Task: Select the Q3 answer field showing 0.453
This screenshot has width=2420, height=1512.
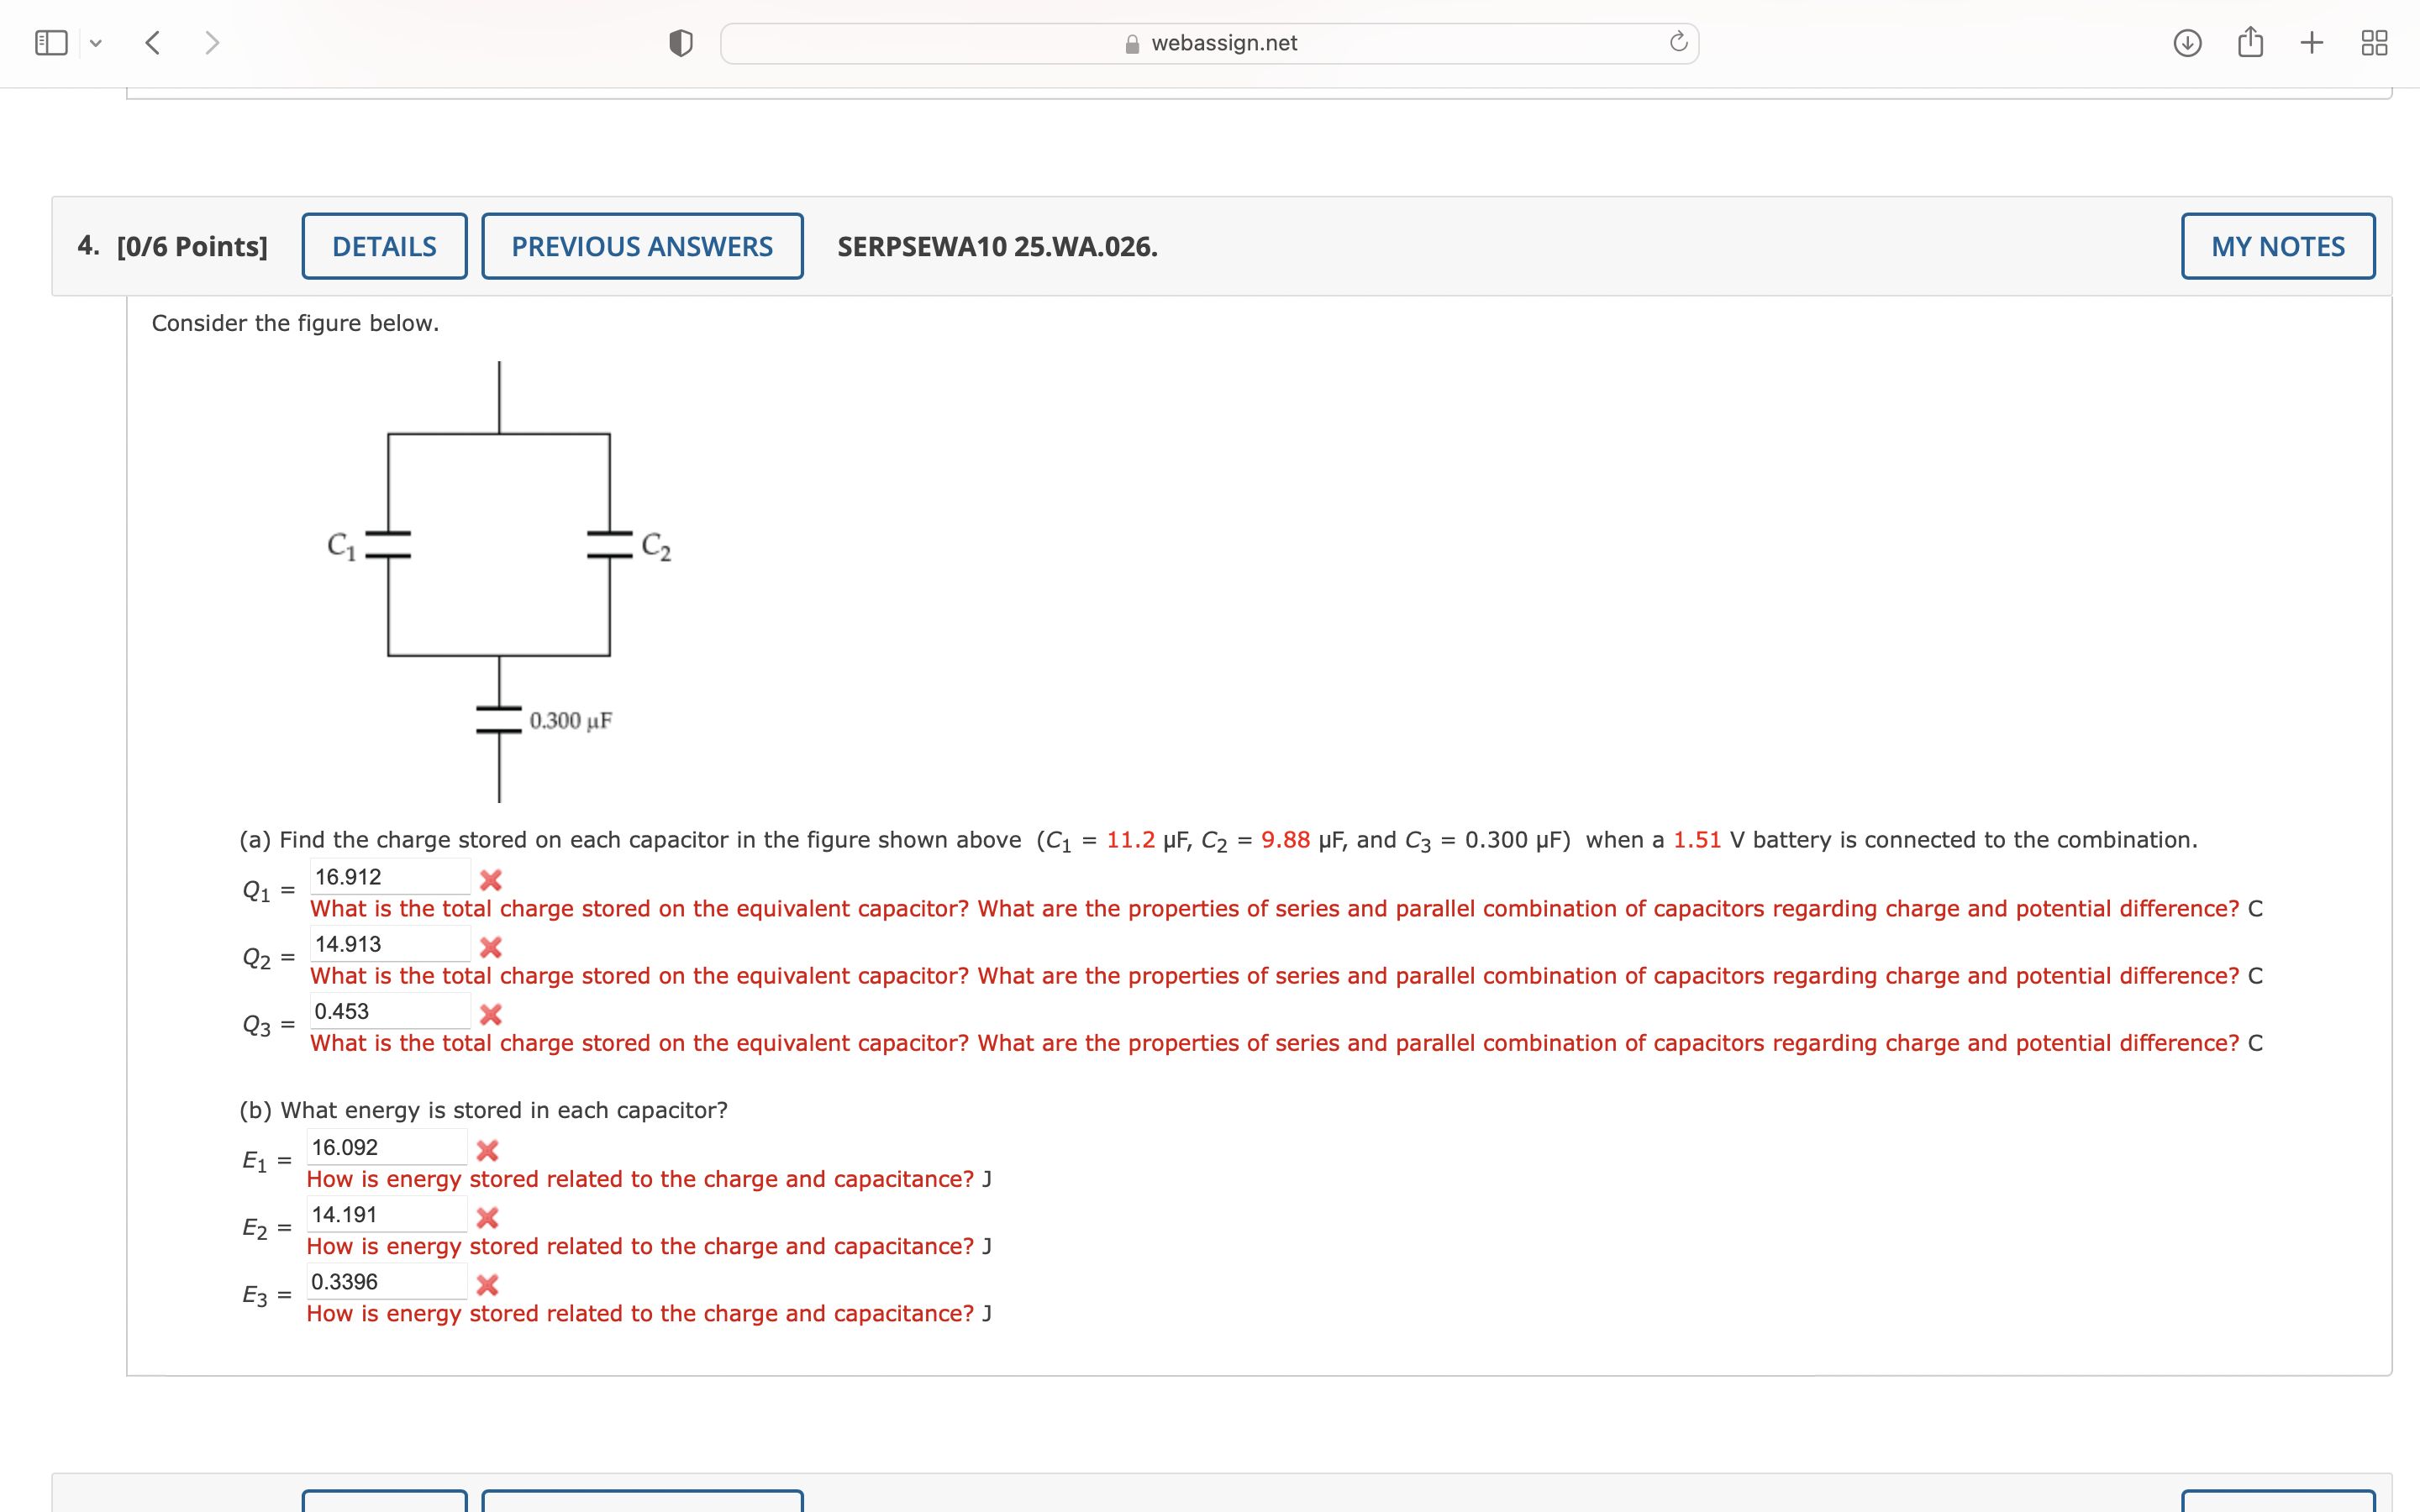Action: coord(390,1011)
